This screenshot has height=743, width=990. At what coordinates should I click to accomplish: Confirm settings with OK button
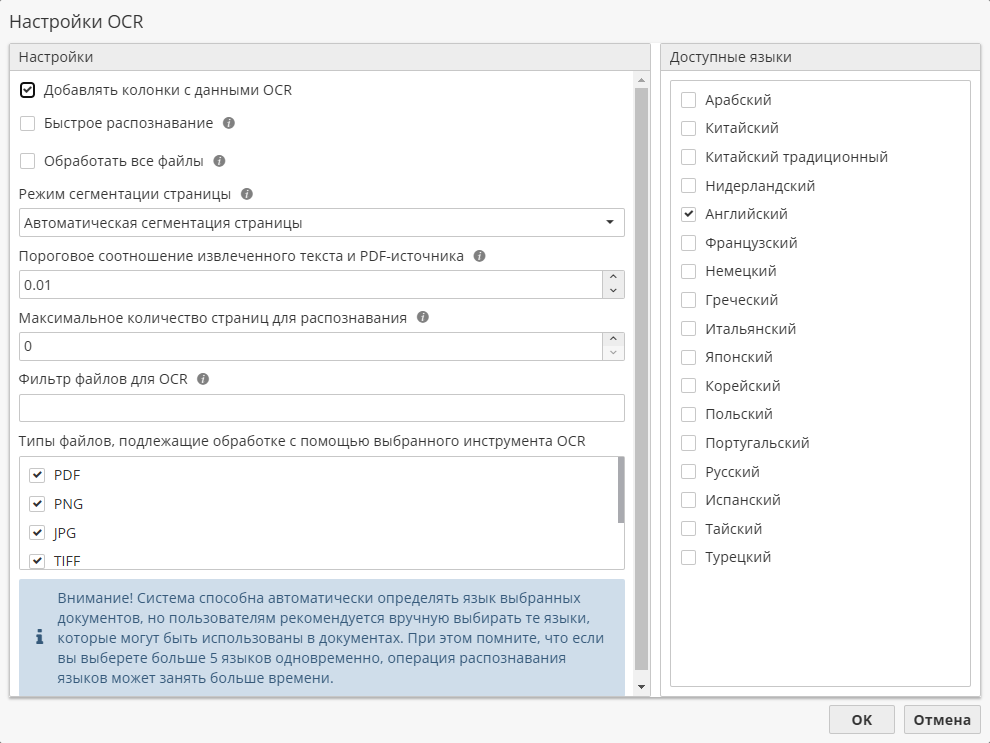pos(861,720)
